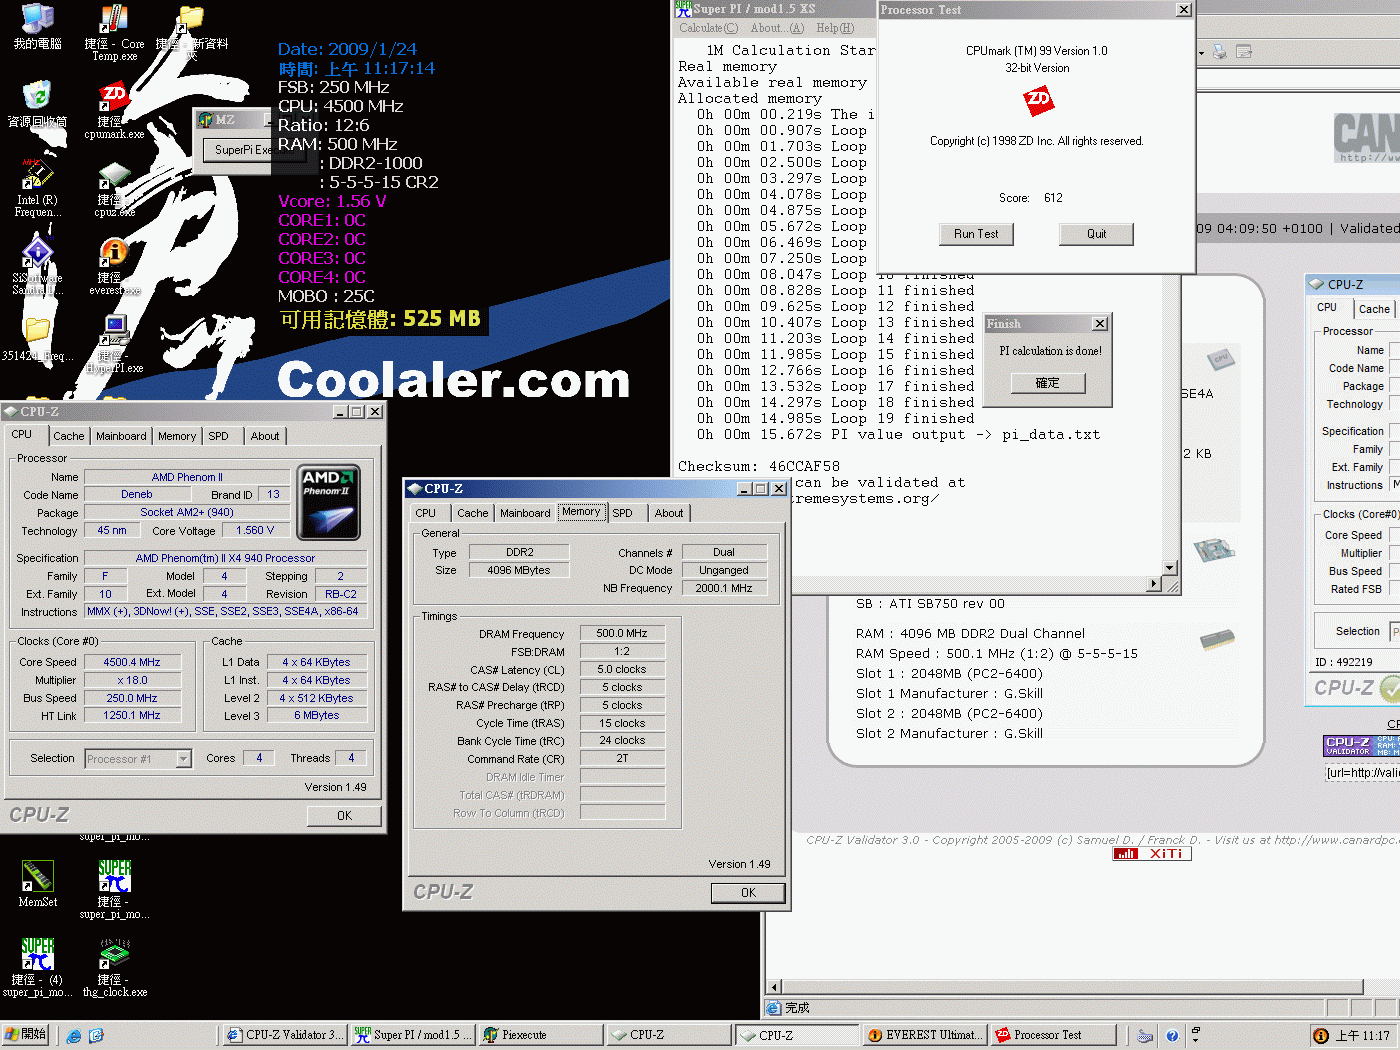
Task: Launch the thg_clock.exe shortcut icon
Action: 114,955
